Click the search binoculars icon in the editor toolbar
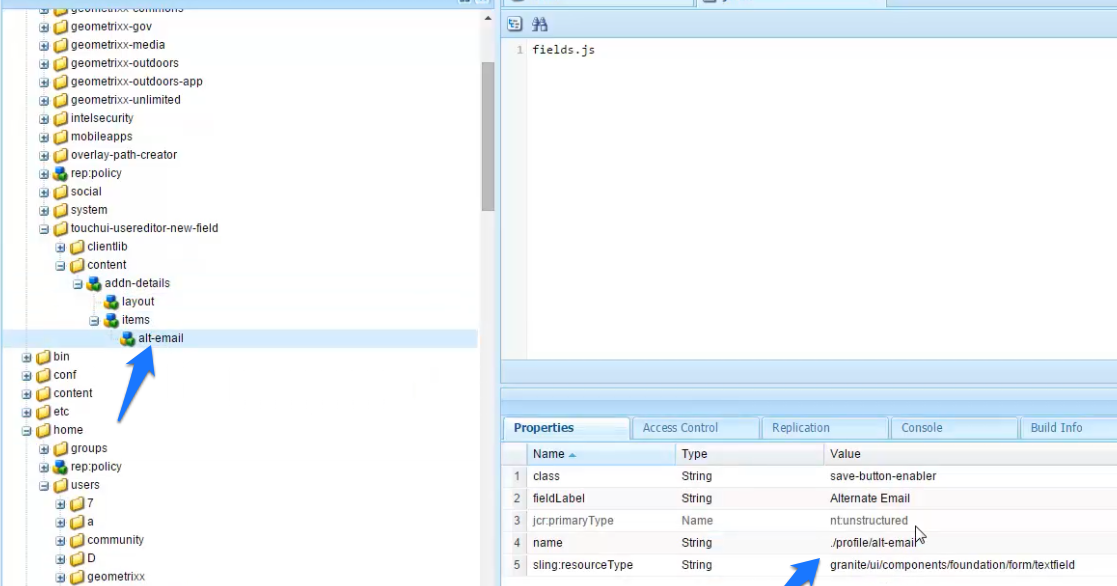This screenshot has height=586, width=1117. 538,23
